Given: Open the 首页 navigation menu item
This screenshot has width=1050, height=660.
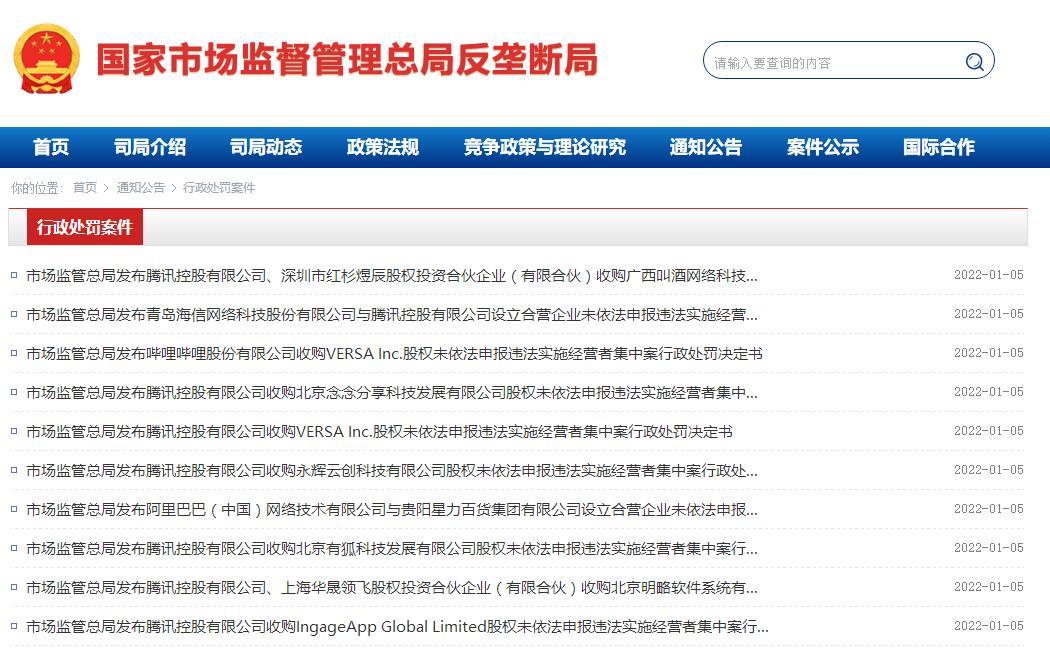Looking at the screenshot, I should [x=51, y=147].
